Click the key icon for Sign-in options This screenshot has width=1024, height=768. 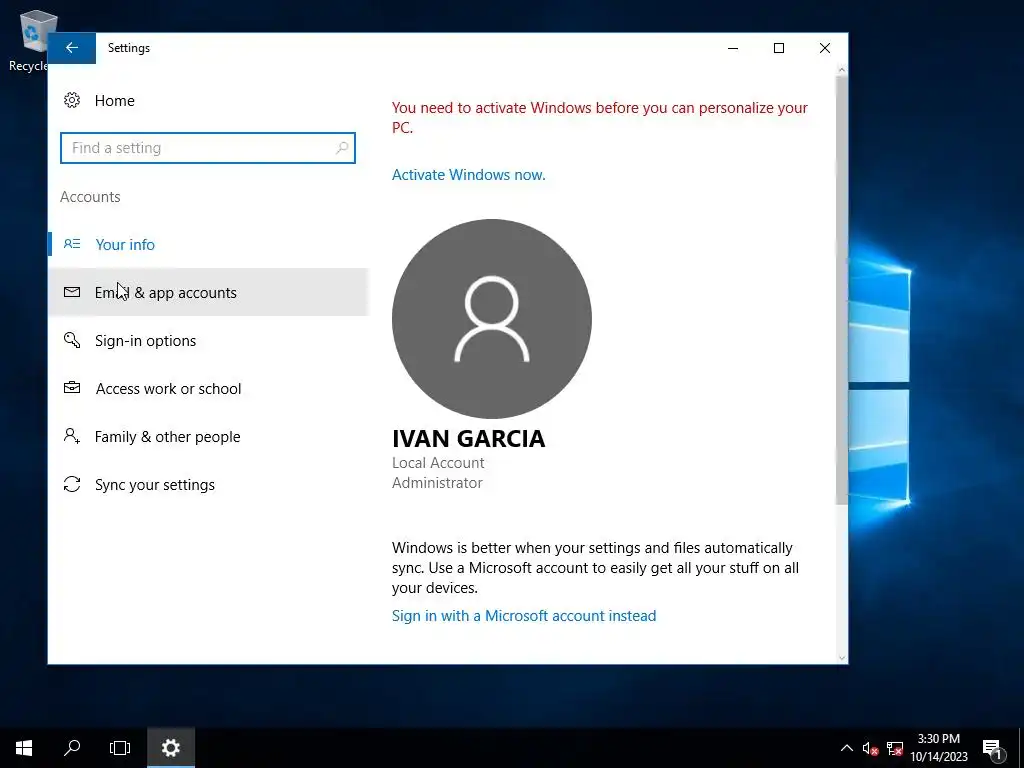72,340
